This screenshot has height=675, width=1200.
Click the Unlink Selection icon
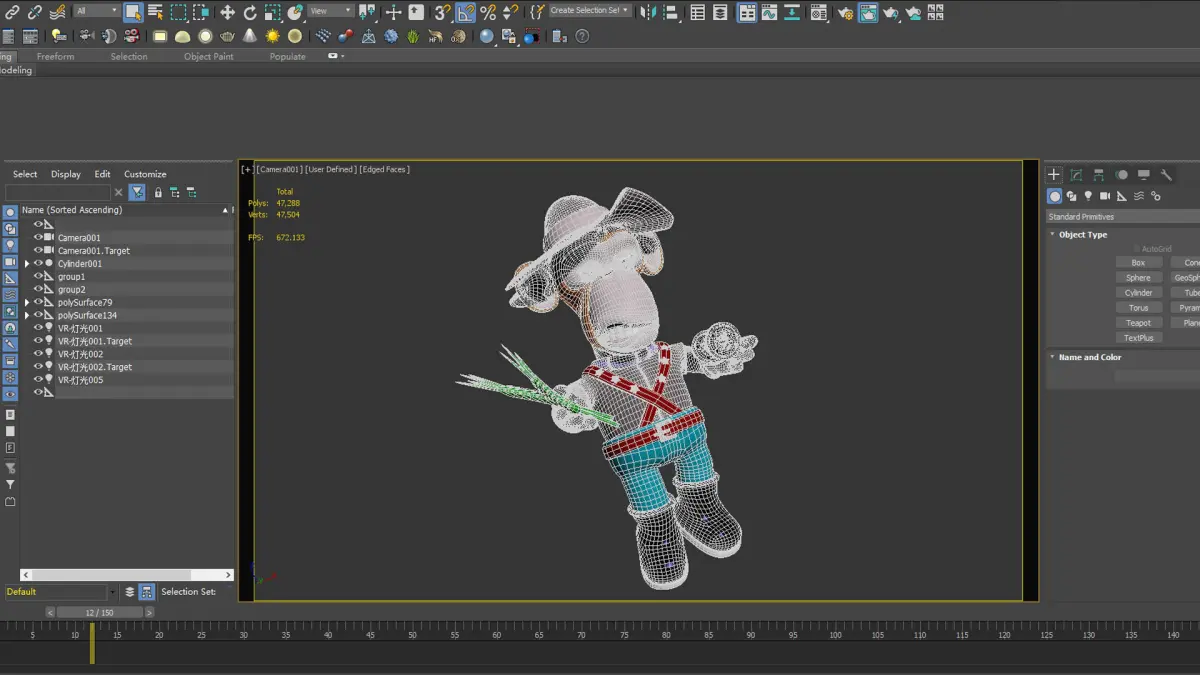coord(35,13)
